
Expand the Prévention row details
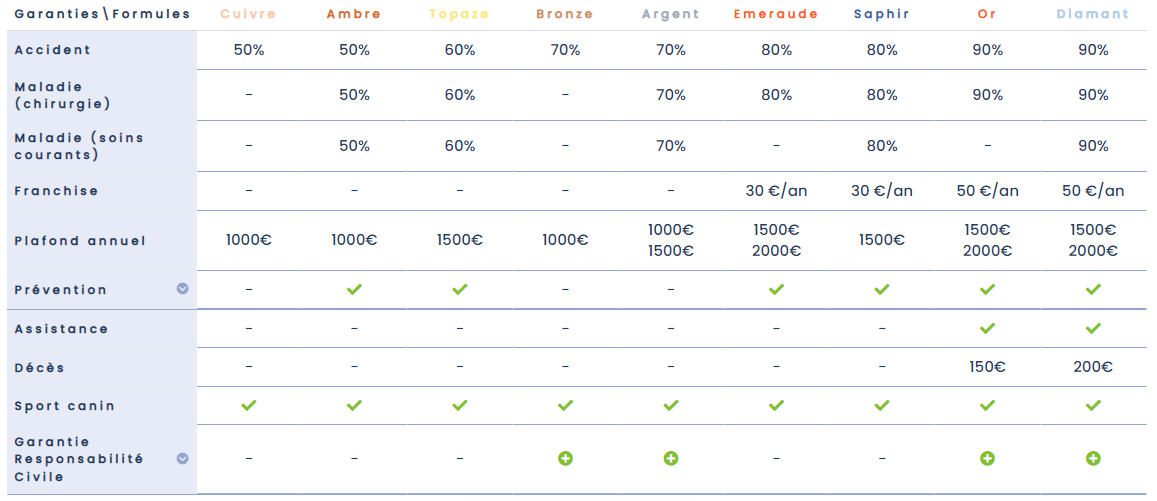182,289
